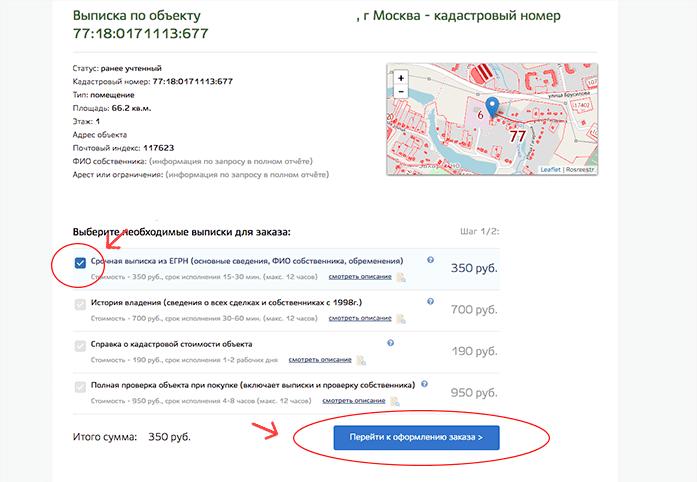Click the blue location pin on map
This screenshot has height=482, width=697.
492,107
